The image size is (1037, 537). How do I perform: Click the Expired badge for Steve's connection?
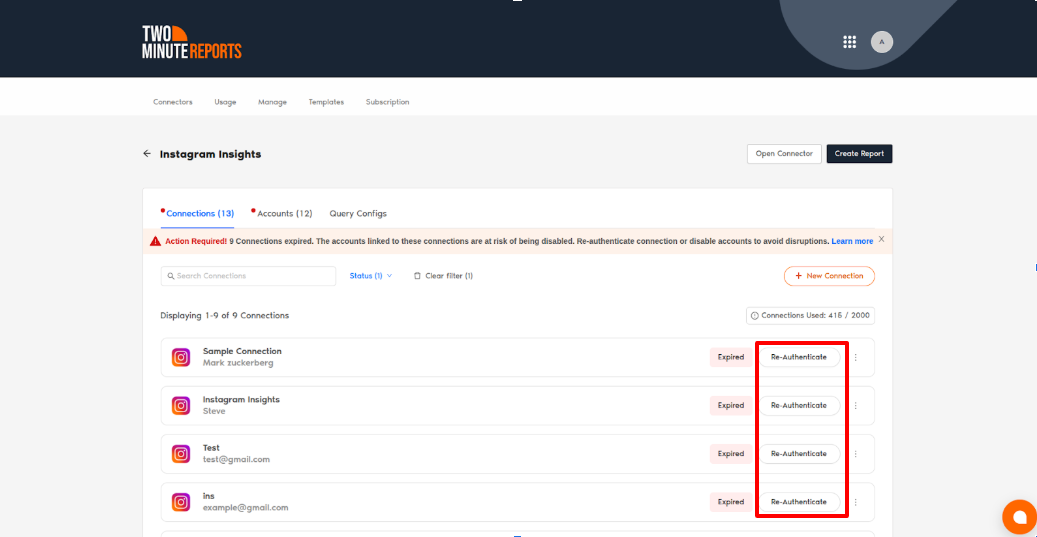click(x=731, y=405)
